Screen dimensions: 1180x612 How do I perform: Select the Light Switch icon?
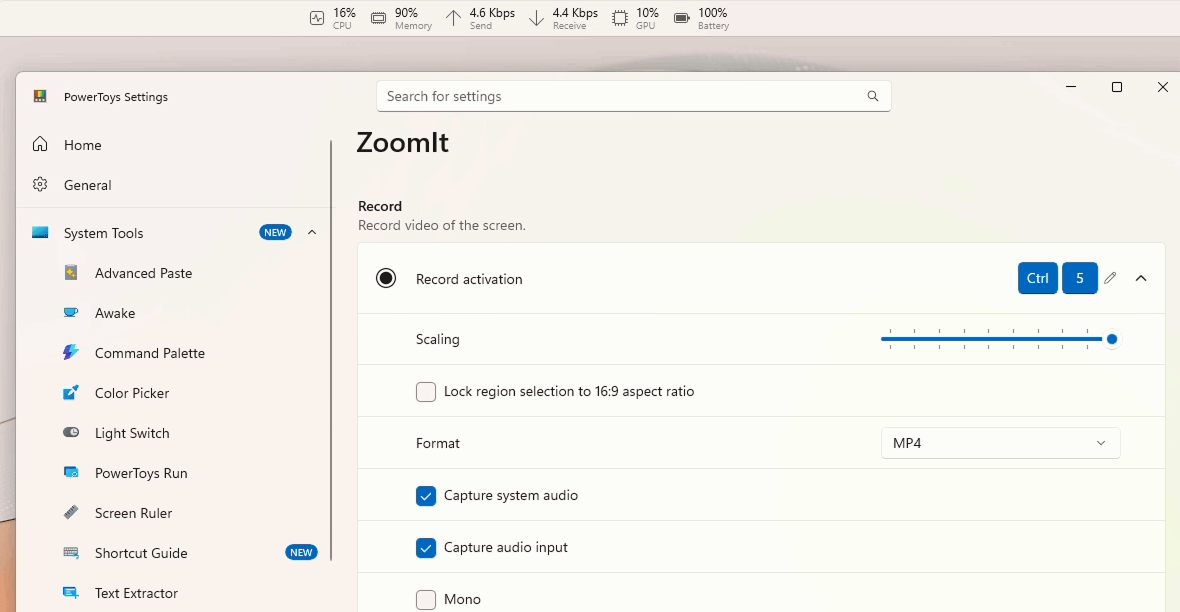71,432
